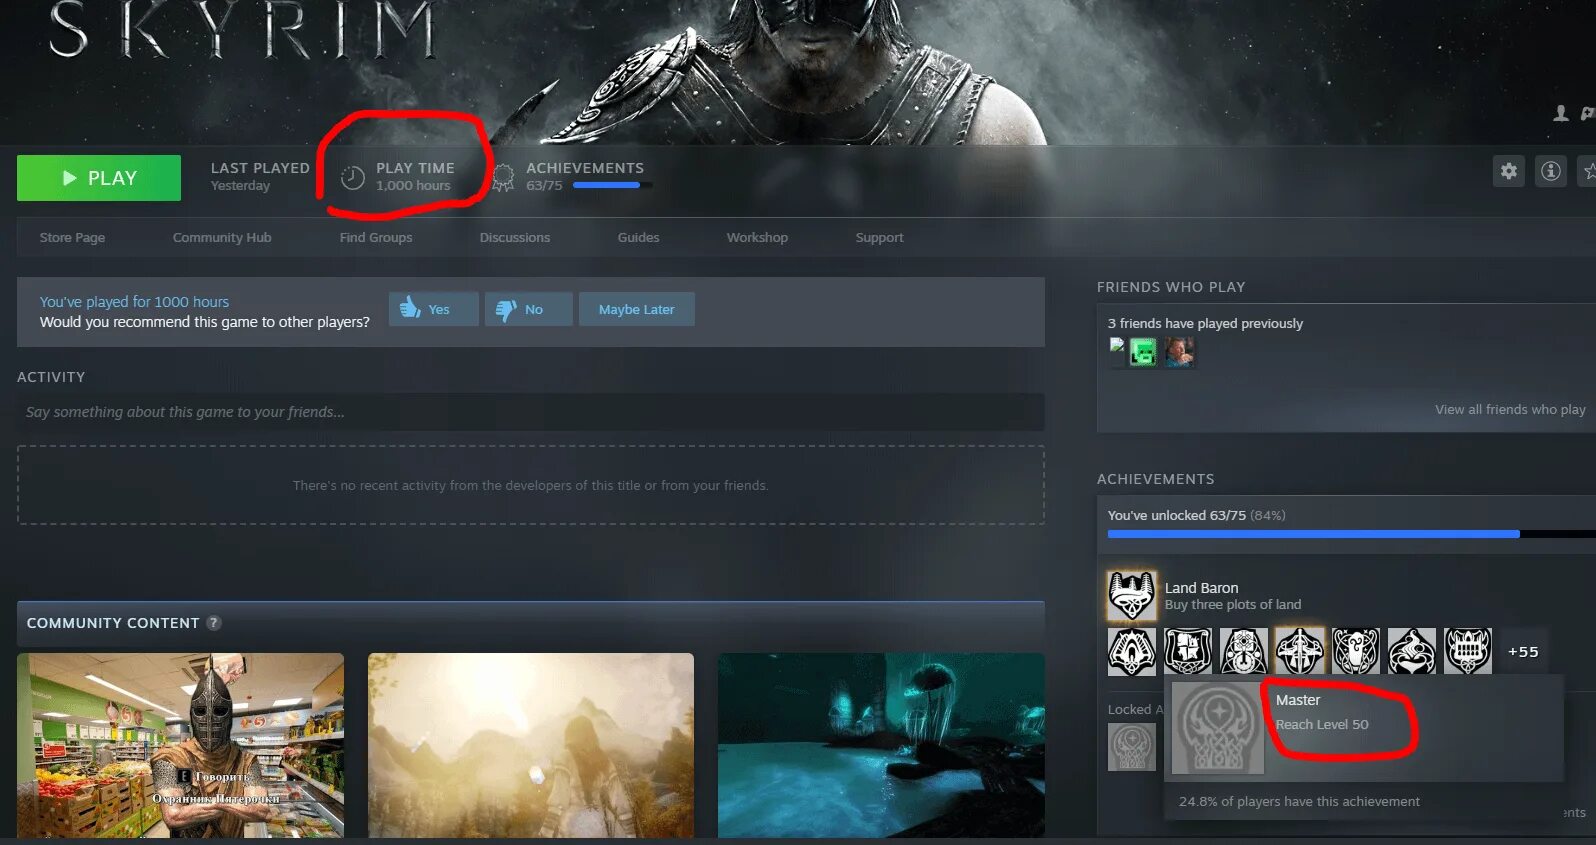Click the fifth achievement icon in the row

[1356, 652]
